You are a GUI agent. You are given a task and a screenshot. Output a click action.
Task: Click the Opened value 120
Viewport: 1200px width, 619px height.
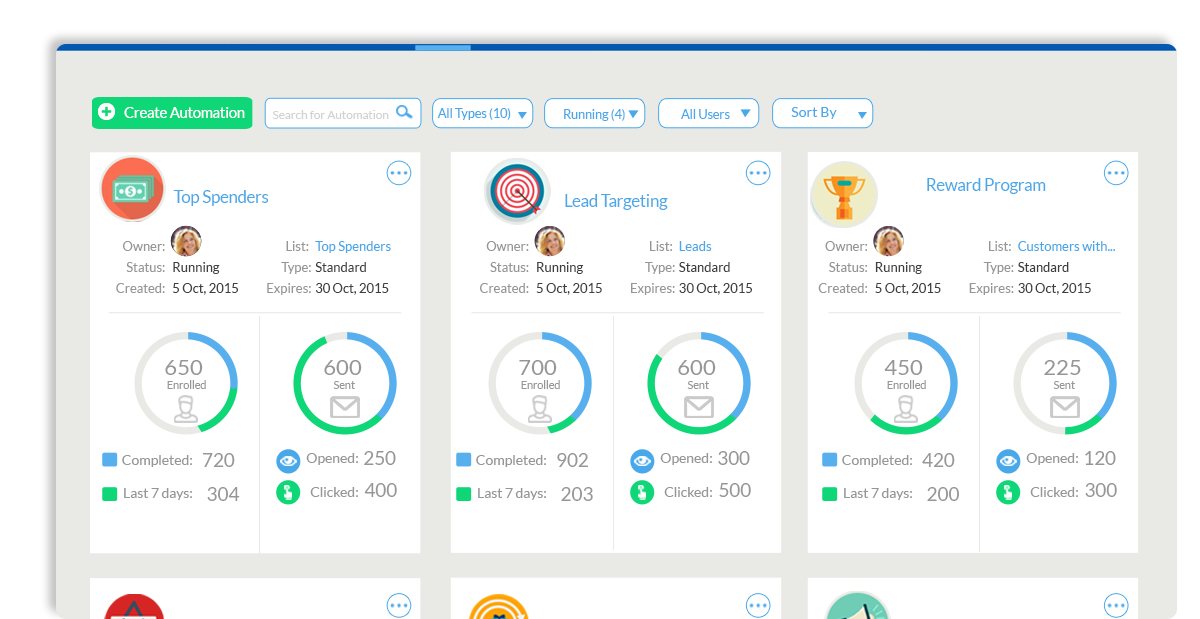[x=1100, y=459]
